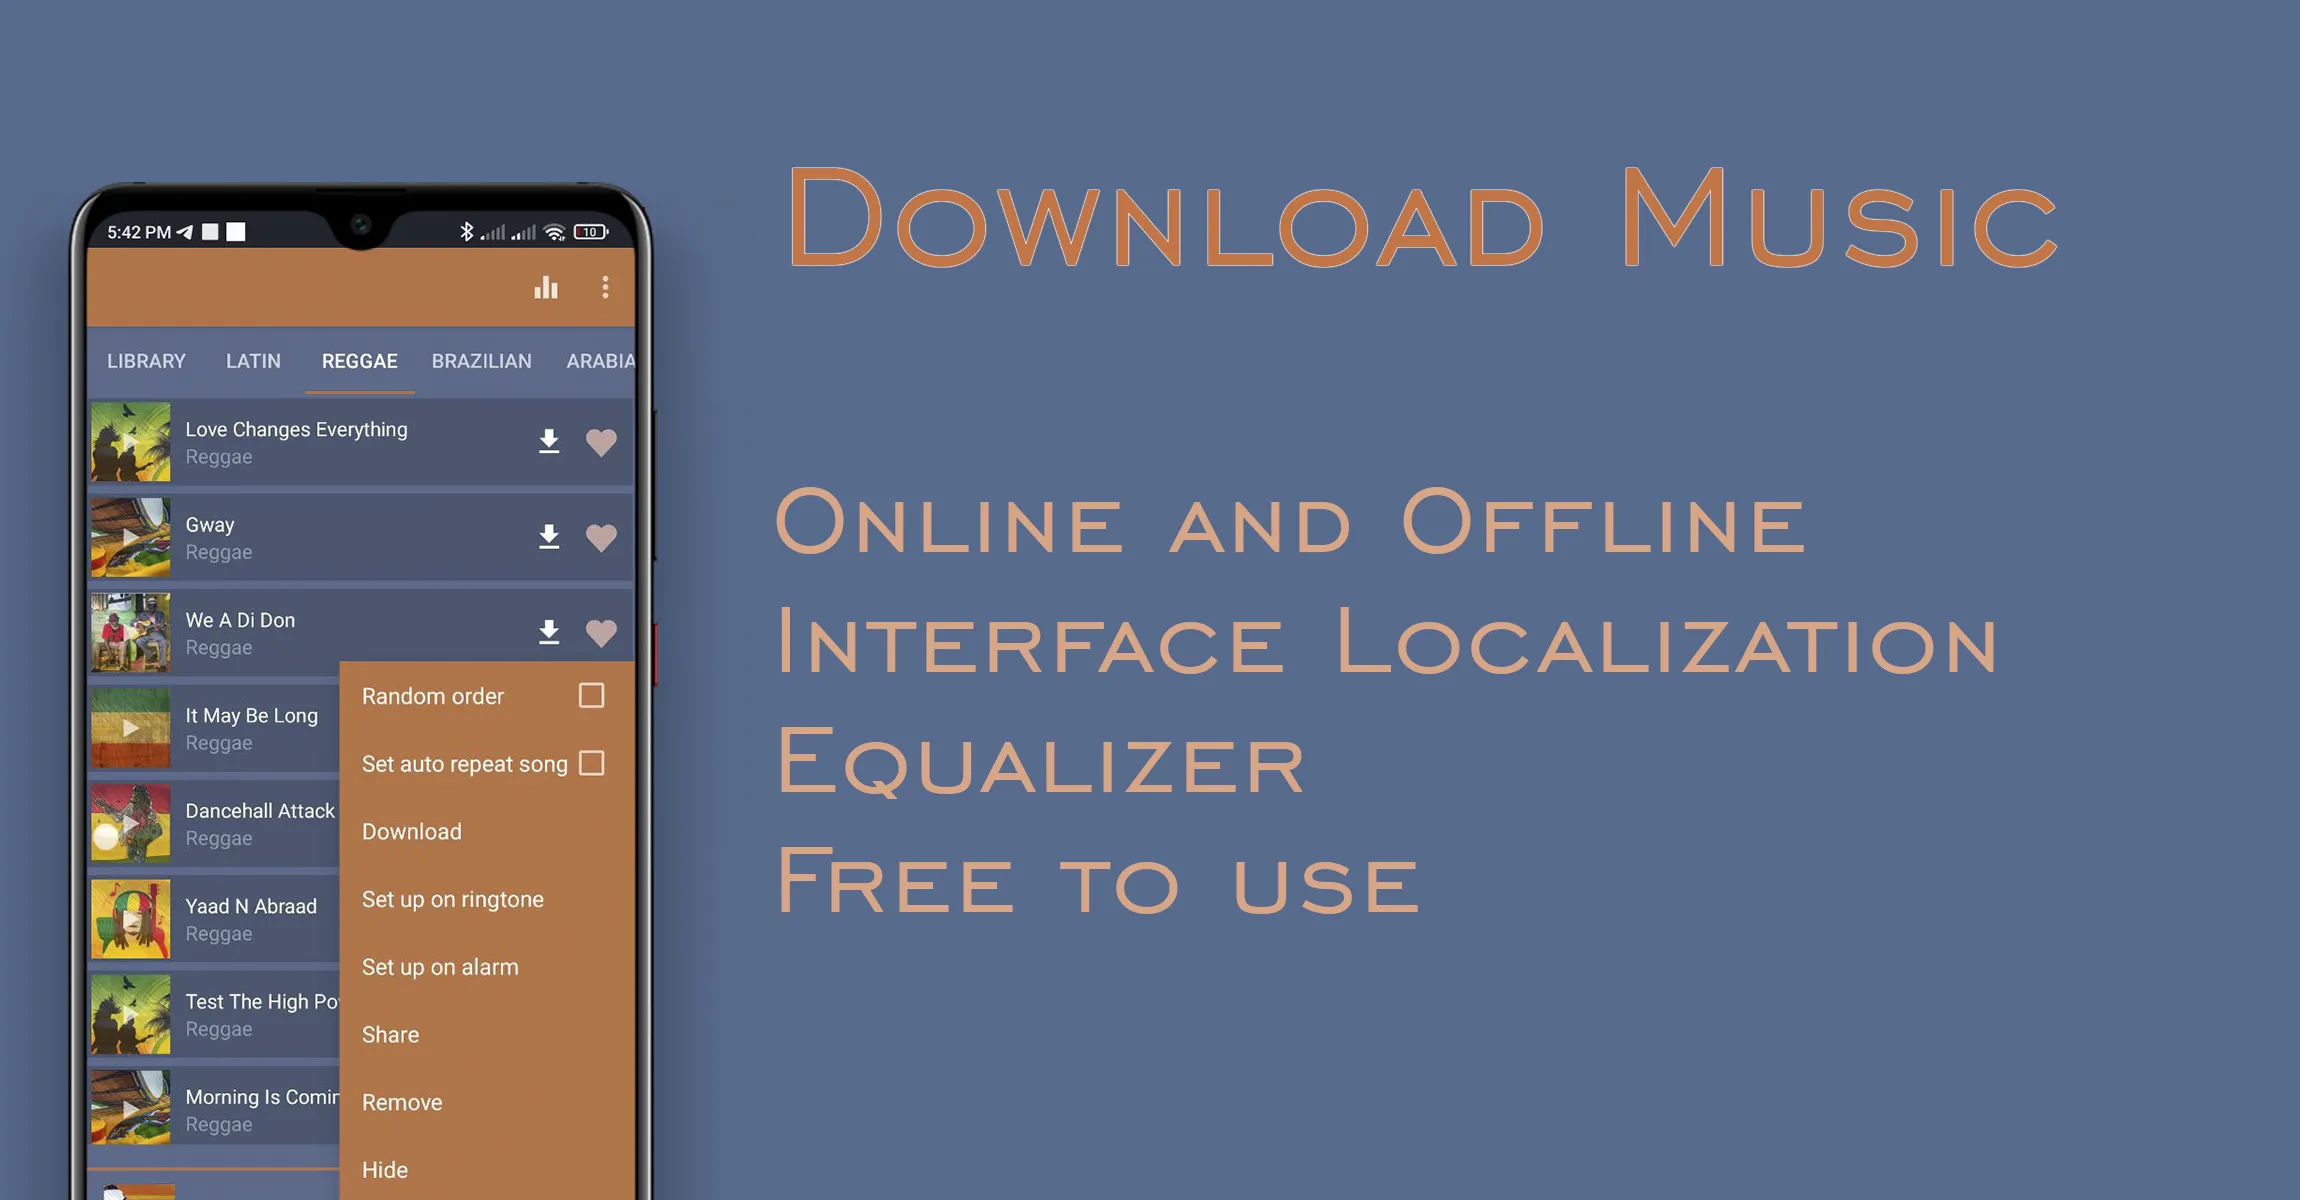Select the REGGAE tab
Image resolution: width=2300 pixels, height=1200 pixels.
coord(362,360)
